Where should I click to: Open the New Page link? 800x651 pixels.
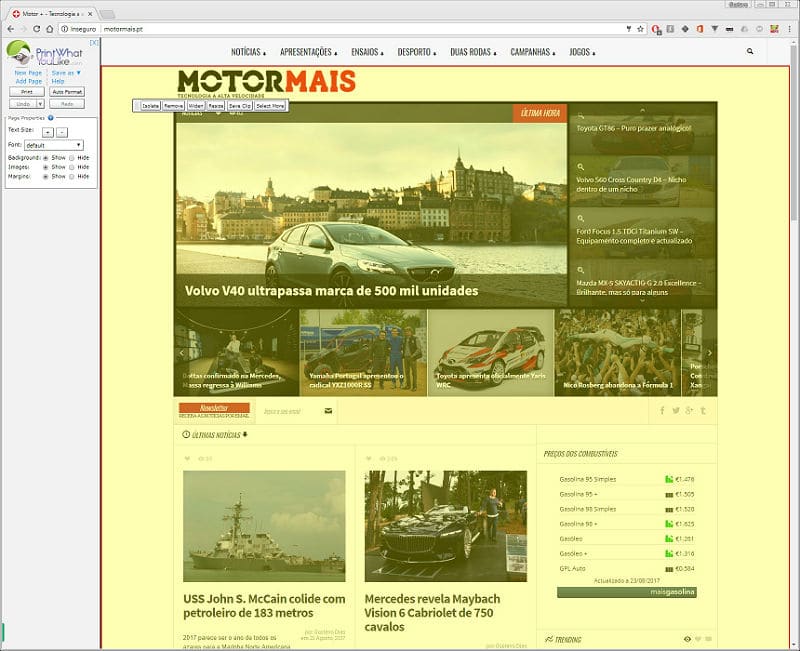[x=28, y=73]
